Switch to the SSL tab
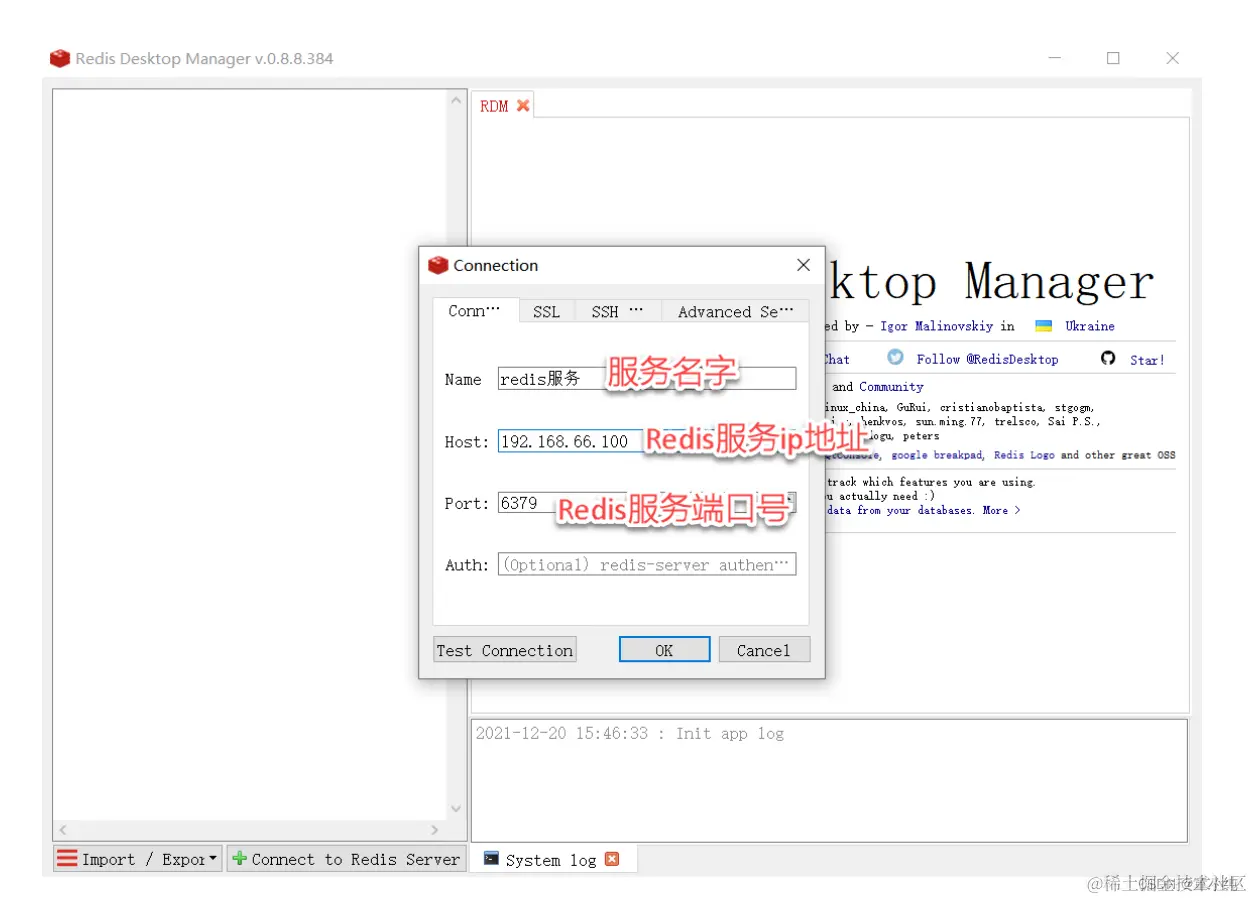 (x=547, y=311)
